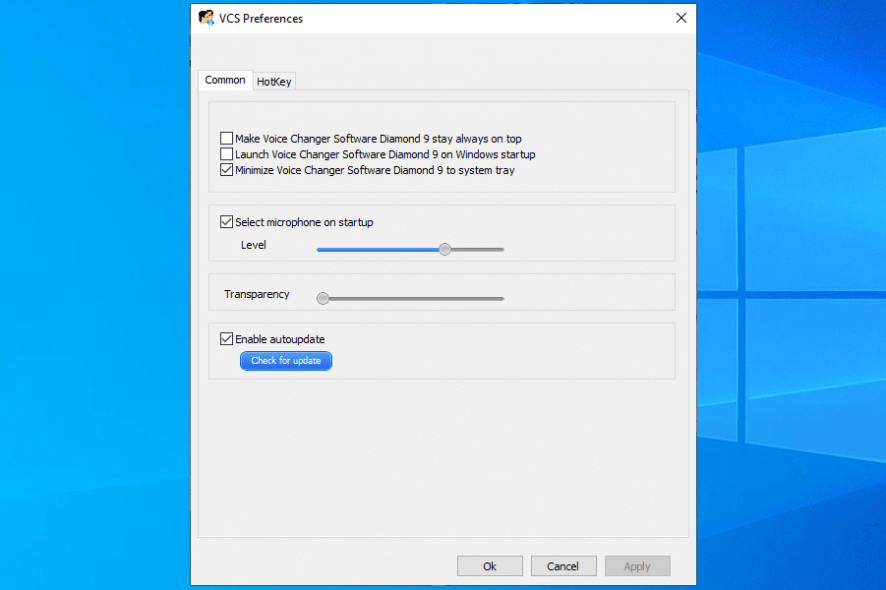Click the VCS Preferences title text

click(x=261, y=19)
